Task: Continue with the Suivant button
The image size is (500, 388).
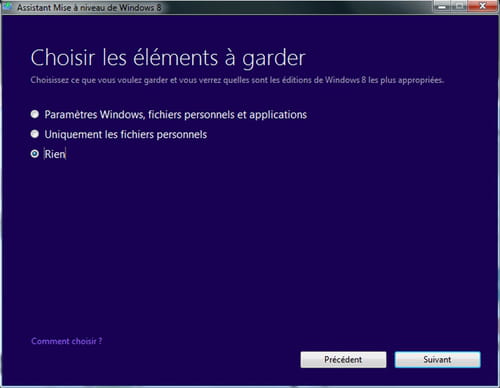Action: pos(438,360)
